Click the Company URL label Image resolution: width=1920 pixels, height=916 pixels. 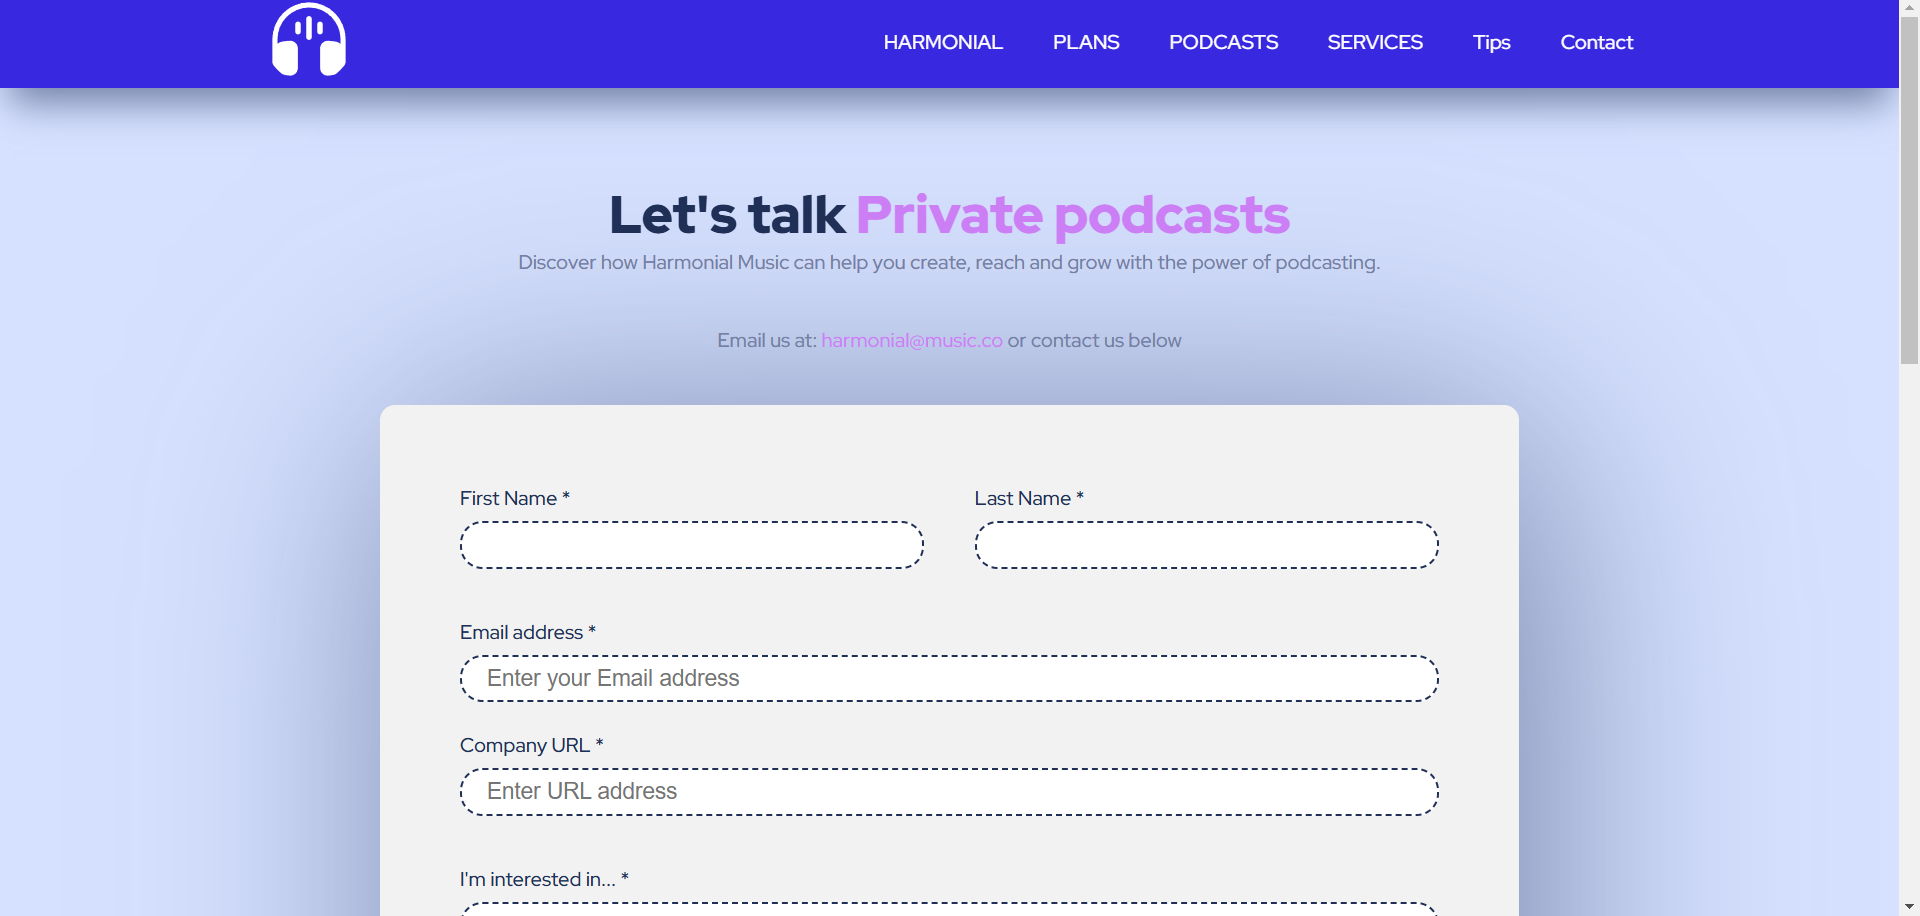coord(525,745)
